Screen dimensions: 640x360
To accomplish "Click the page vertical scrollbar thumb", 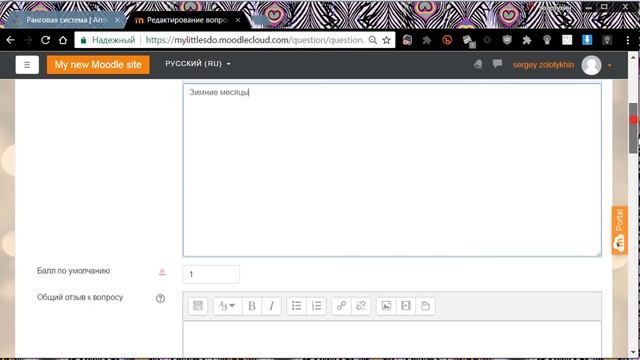I will 633,128.
